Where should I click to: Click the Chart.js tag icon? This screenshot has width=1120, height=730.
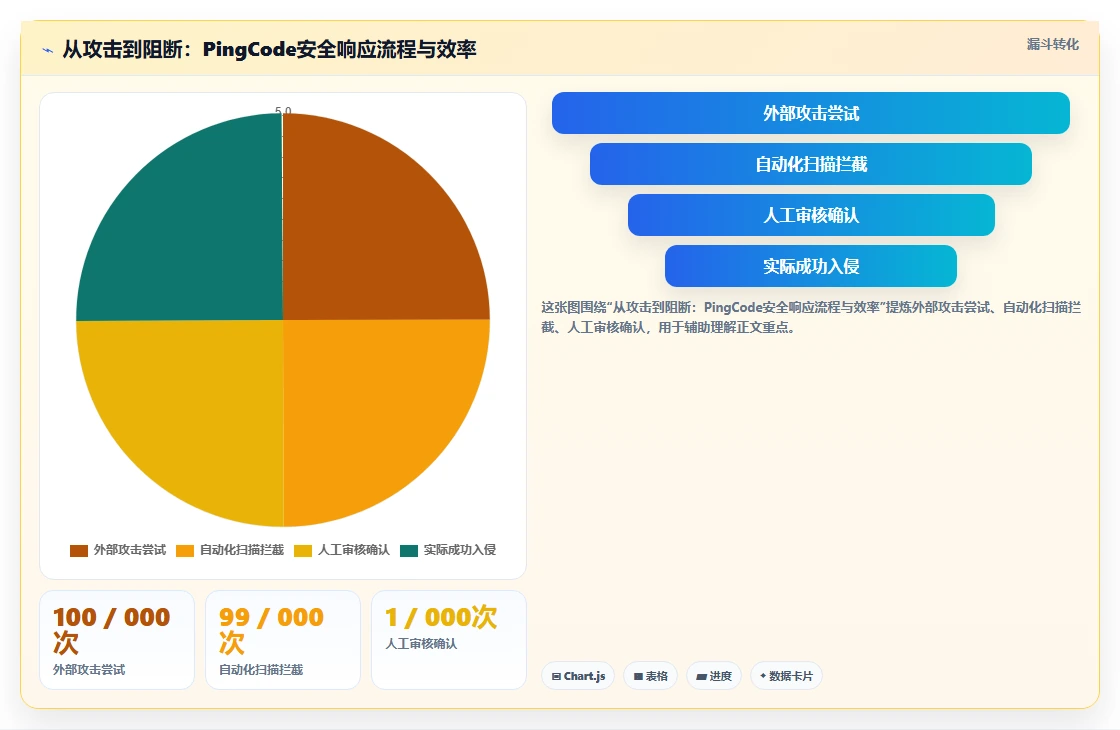click(x=556, y=676)
